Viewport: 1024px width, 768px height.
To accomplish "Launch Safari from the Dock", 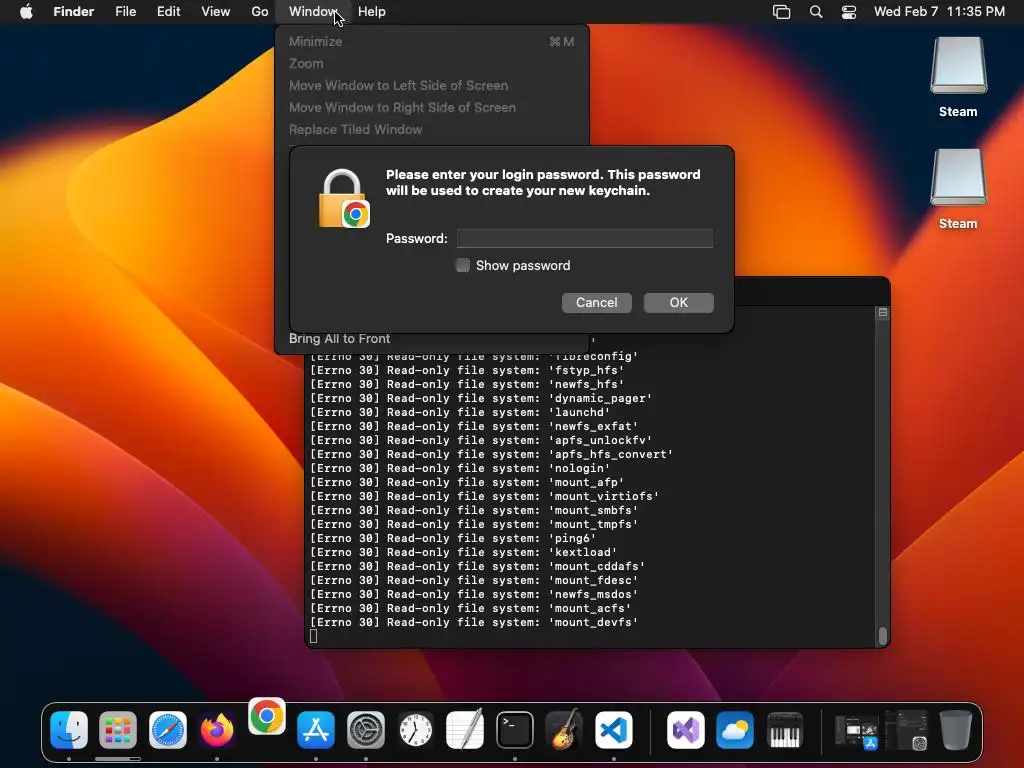I will coord(168,729).
